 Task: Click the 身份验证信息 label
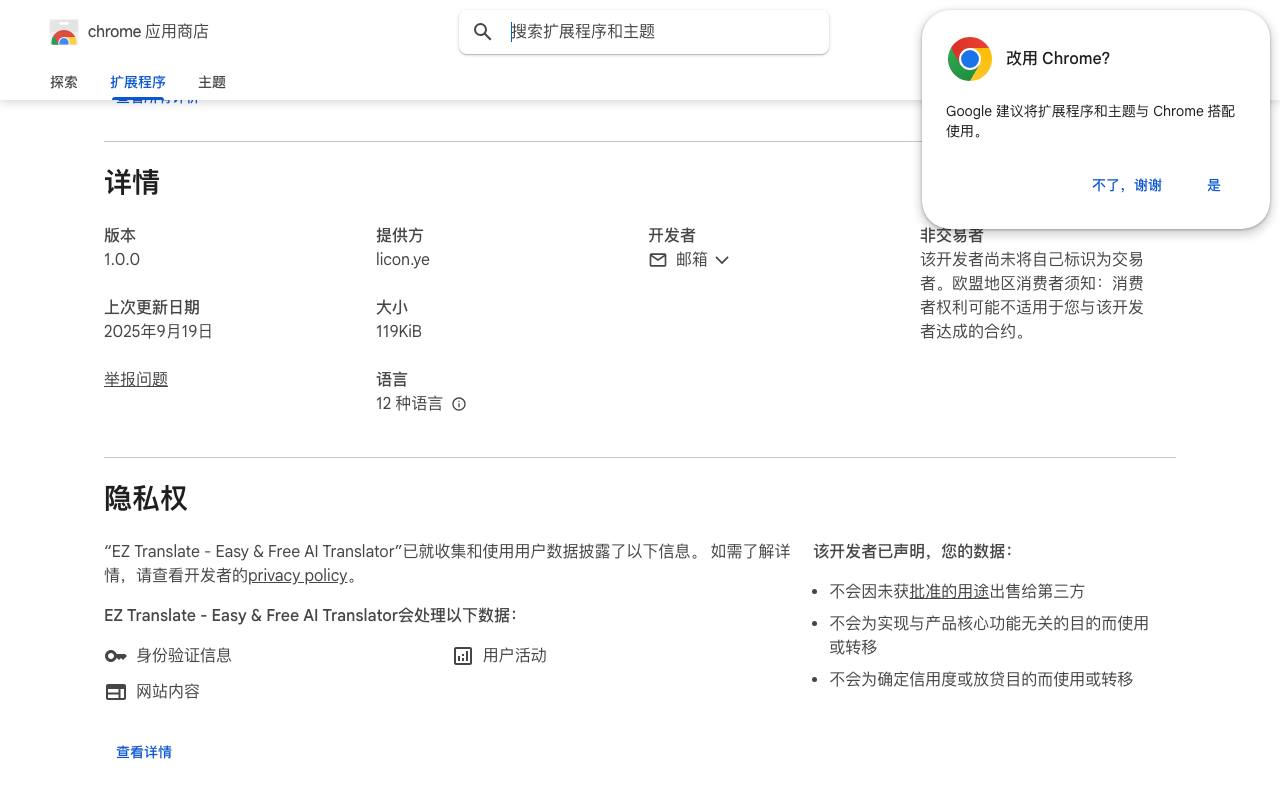click(x=184, y=656)
